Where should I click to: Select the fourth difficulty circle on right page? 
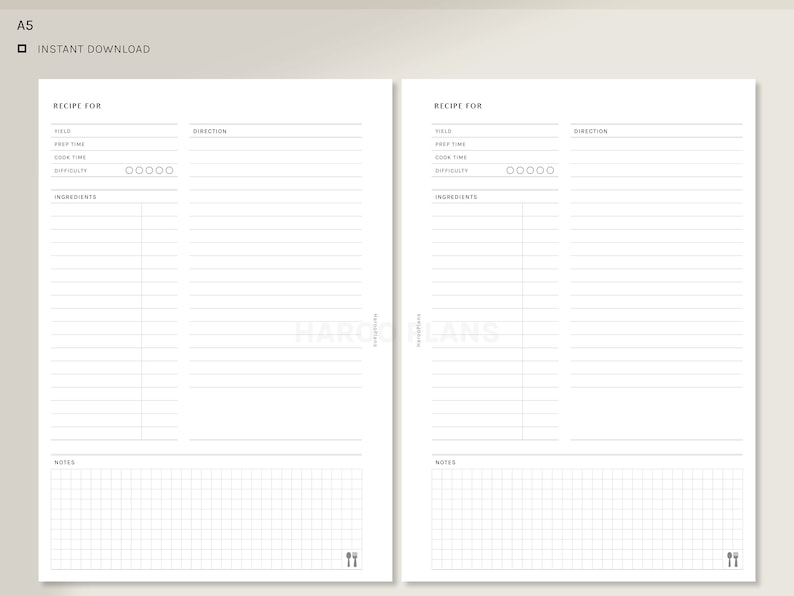click(540, 171)
